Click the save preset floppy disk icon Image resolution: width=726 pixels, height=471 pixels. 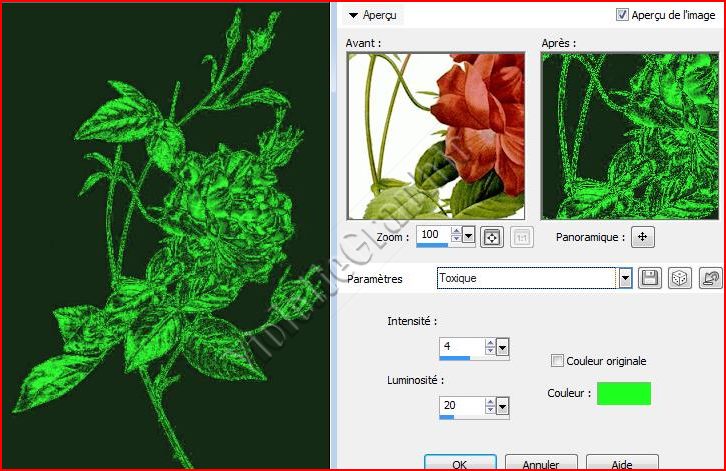[x=650, y=278]
